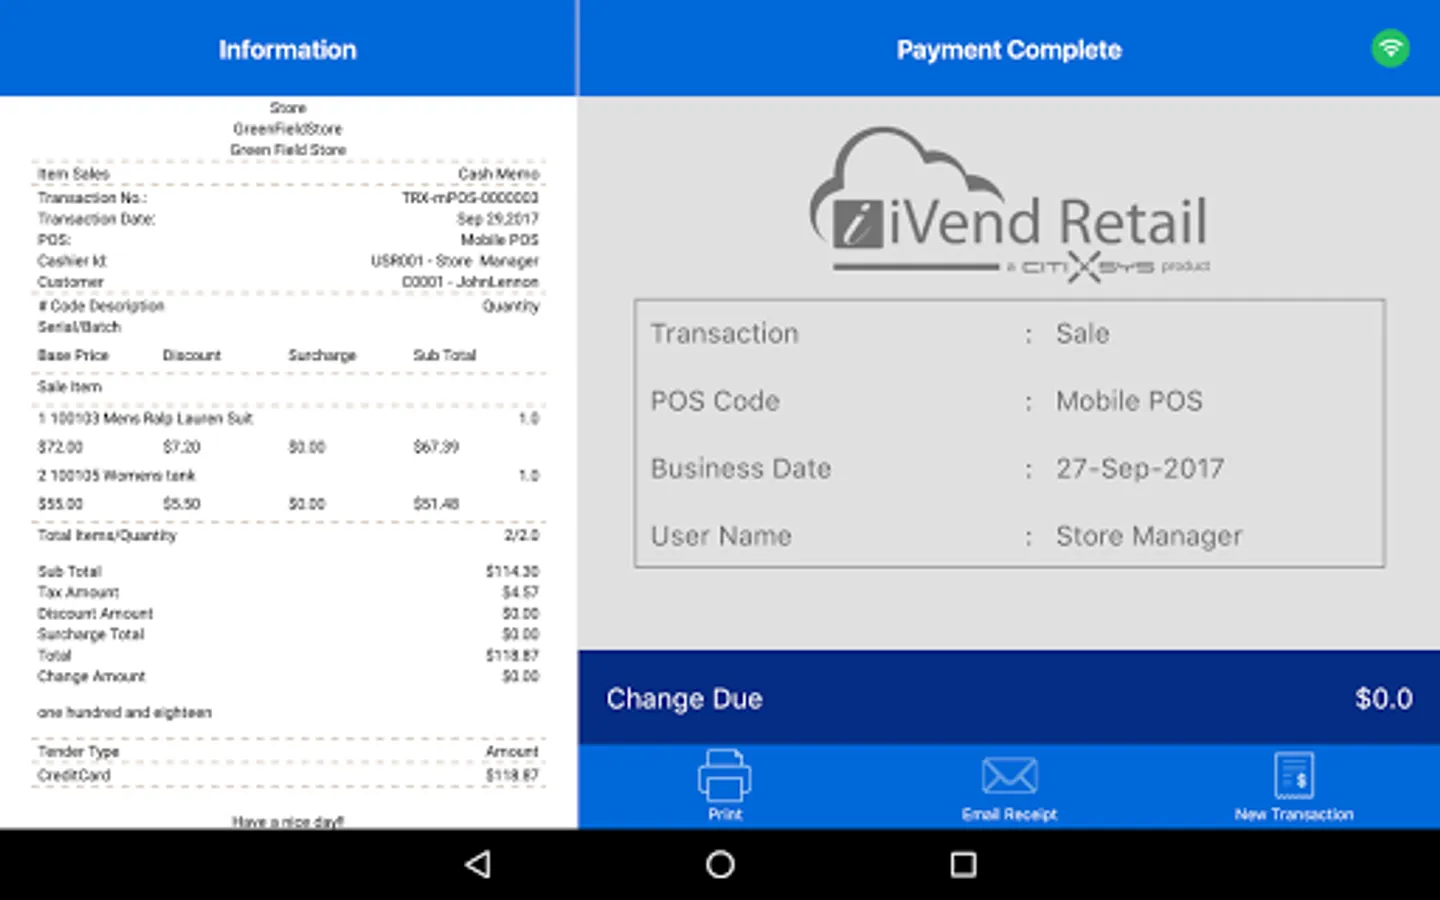The height and width of the screenshot is (900, 1440).
Task: Select item line "100105 Womens tank"
Action: coord(123,476)
